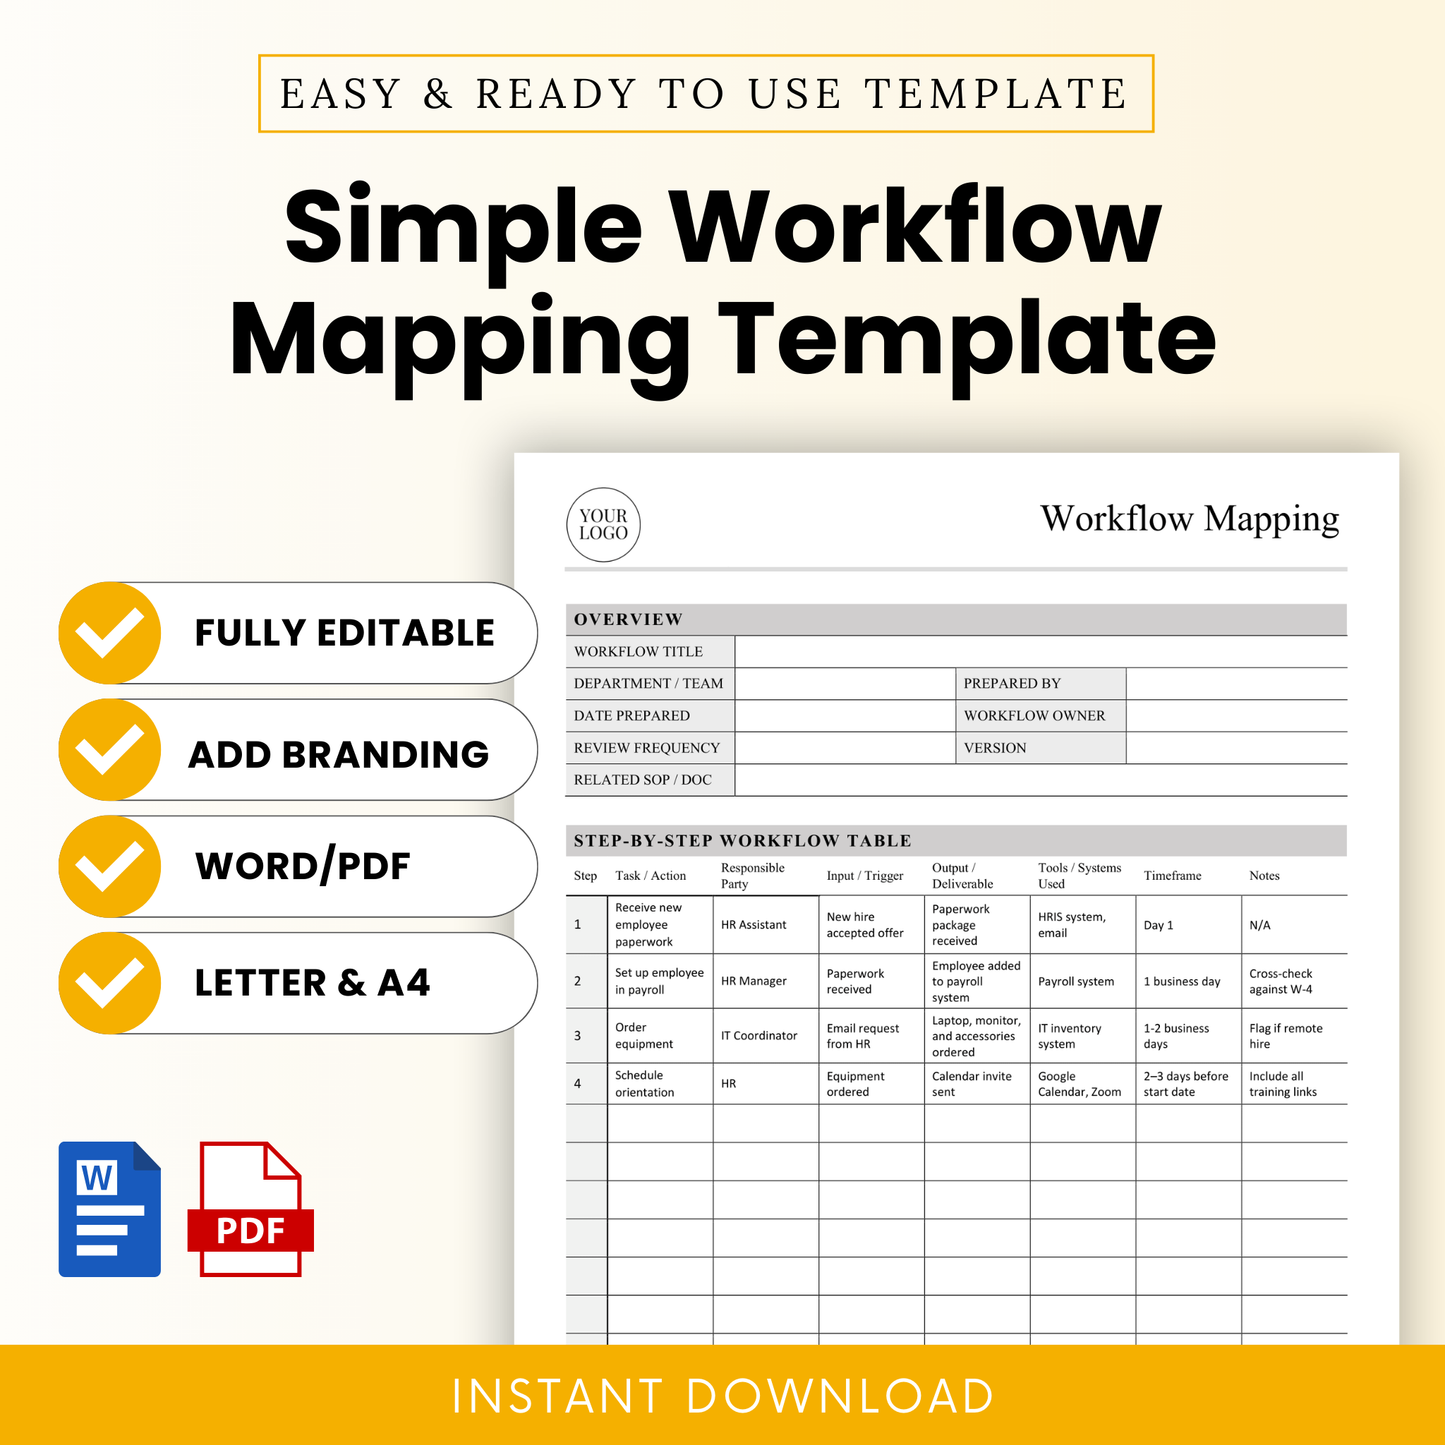
Task: Click the 'Order equipment' cell
Action: pyautogui.click(x=660, y=1036)
